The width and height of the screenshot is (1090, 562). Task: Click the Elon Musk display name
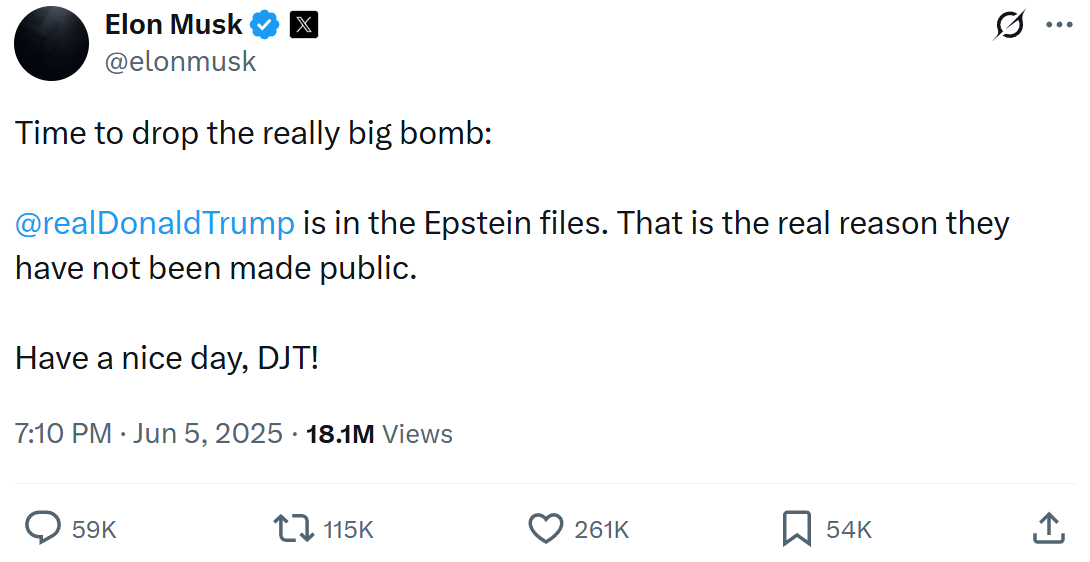point(174,26)
